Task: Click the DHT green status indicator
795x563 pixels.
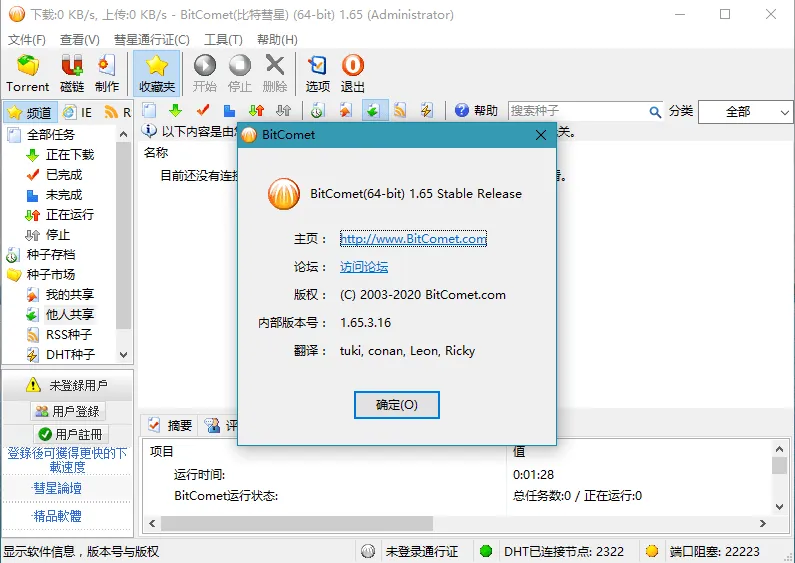Action: pos(486,551)
